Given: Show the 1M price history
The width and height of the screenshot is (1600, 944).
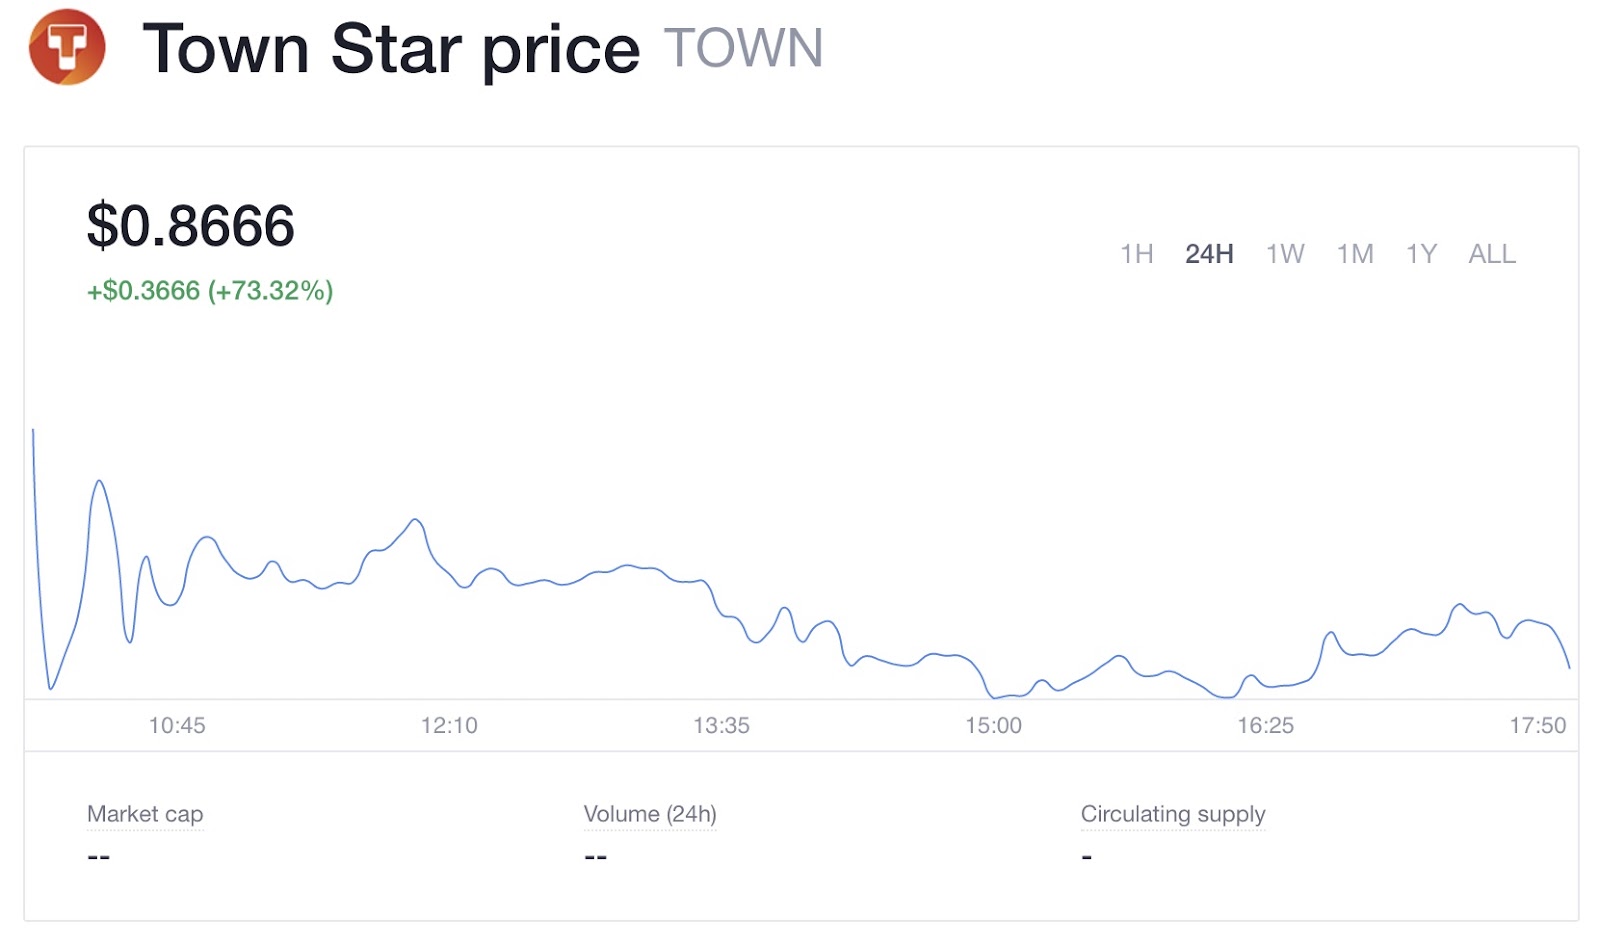Looking at the screenshot, I should pyautogui.click(x=1355, y=254).
